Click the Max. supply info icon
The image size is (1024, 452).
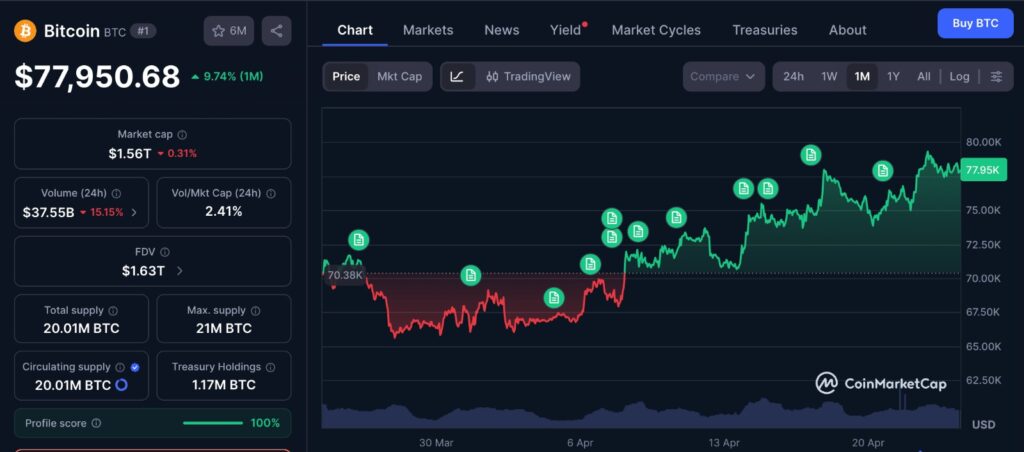coord(255,311)
